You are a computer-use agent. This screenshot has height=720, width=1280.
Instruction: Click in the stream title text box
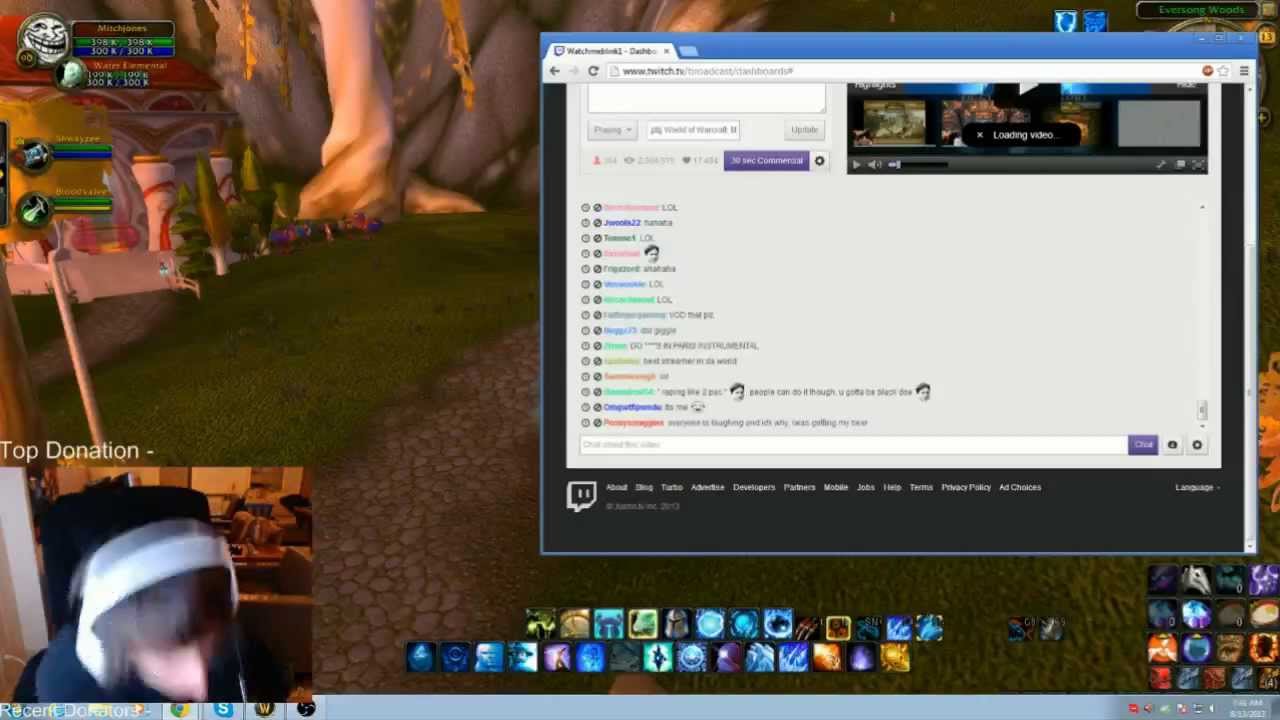coord(707,98)
